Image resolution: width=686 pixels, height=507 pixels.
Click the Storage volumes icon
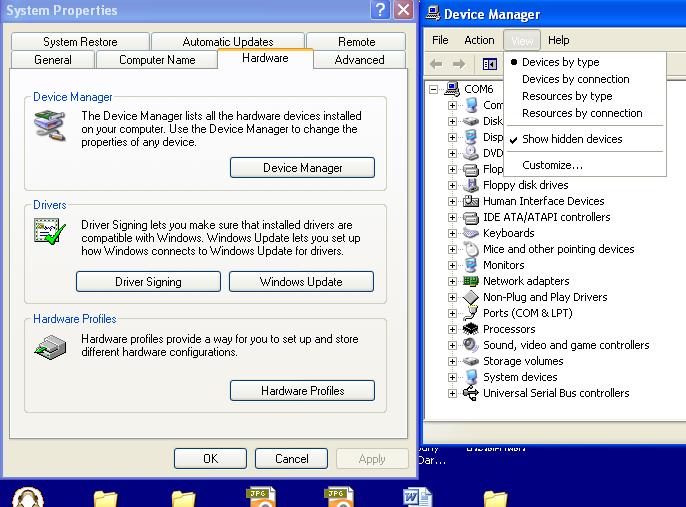(471, 361)
